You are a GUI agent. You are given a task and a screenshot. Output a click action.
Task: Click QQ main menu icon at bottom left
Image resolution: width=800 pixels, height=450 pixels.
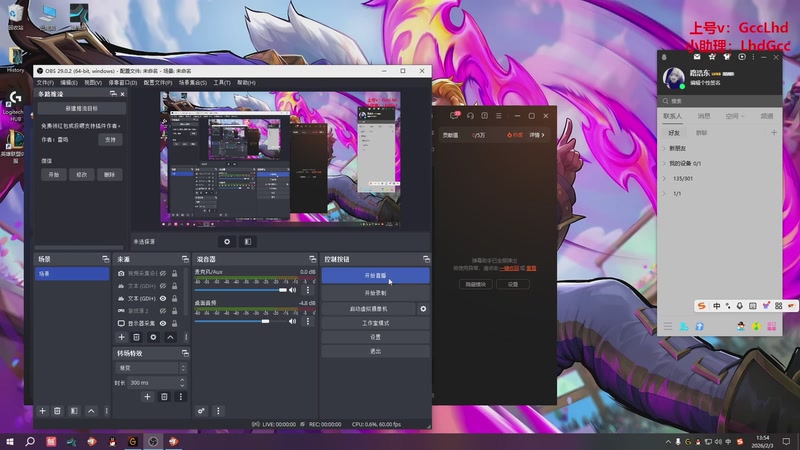click(x=667, y=327)
